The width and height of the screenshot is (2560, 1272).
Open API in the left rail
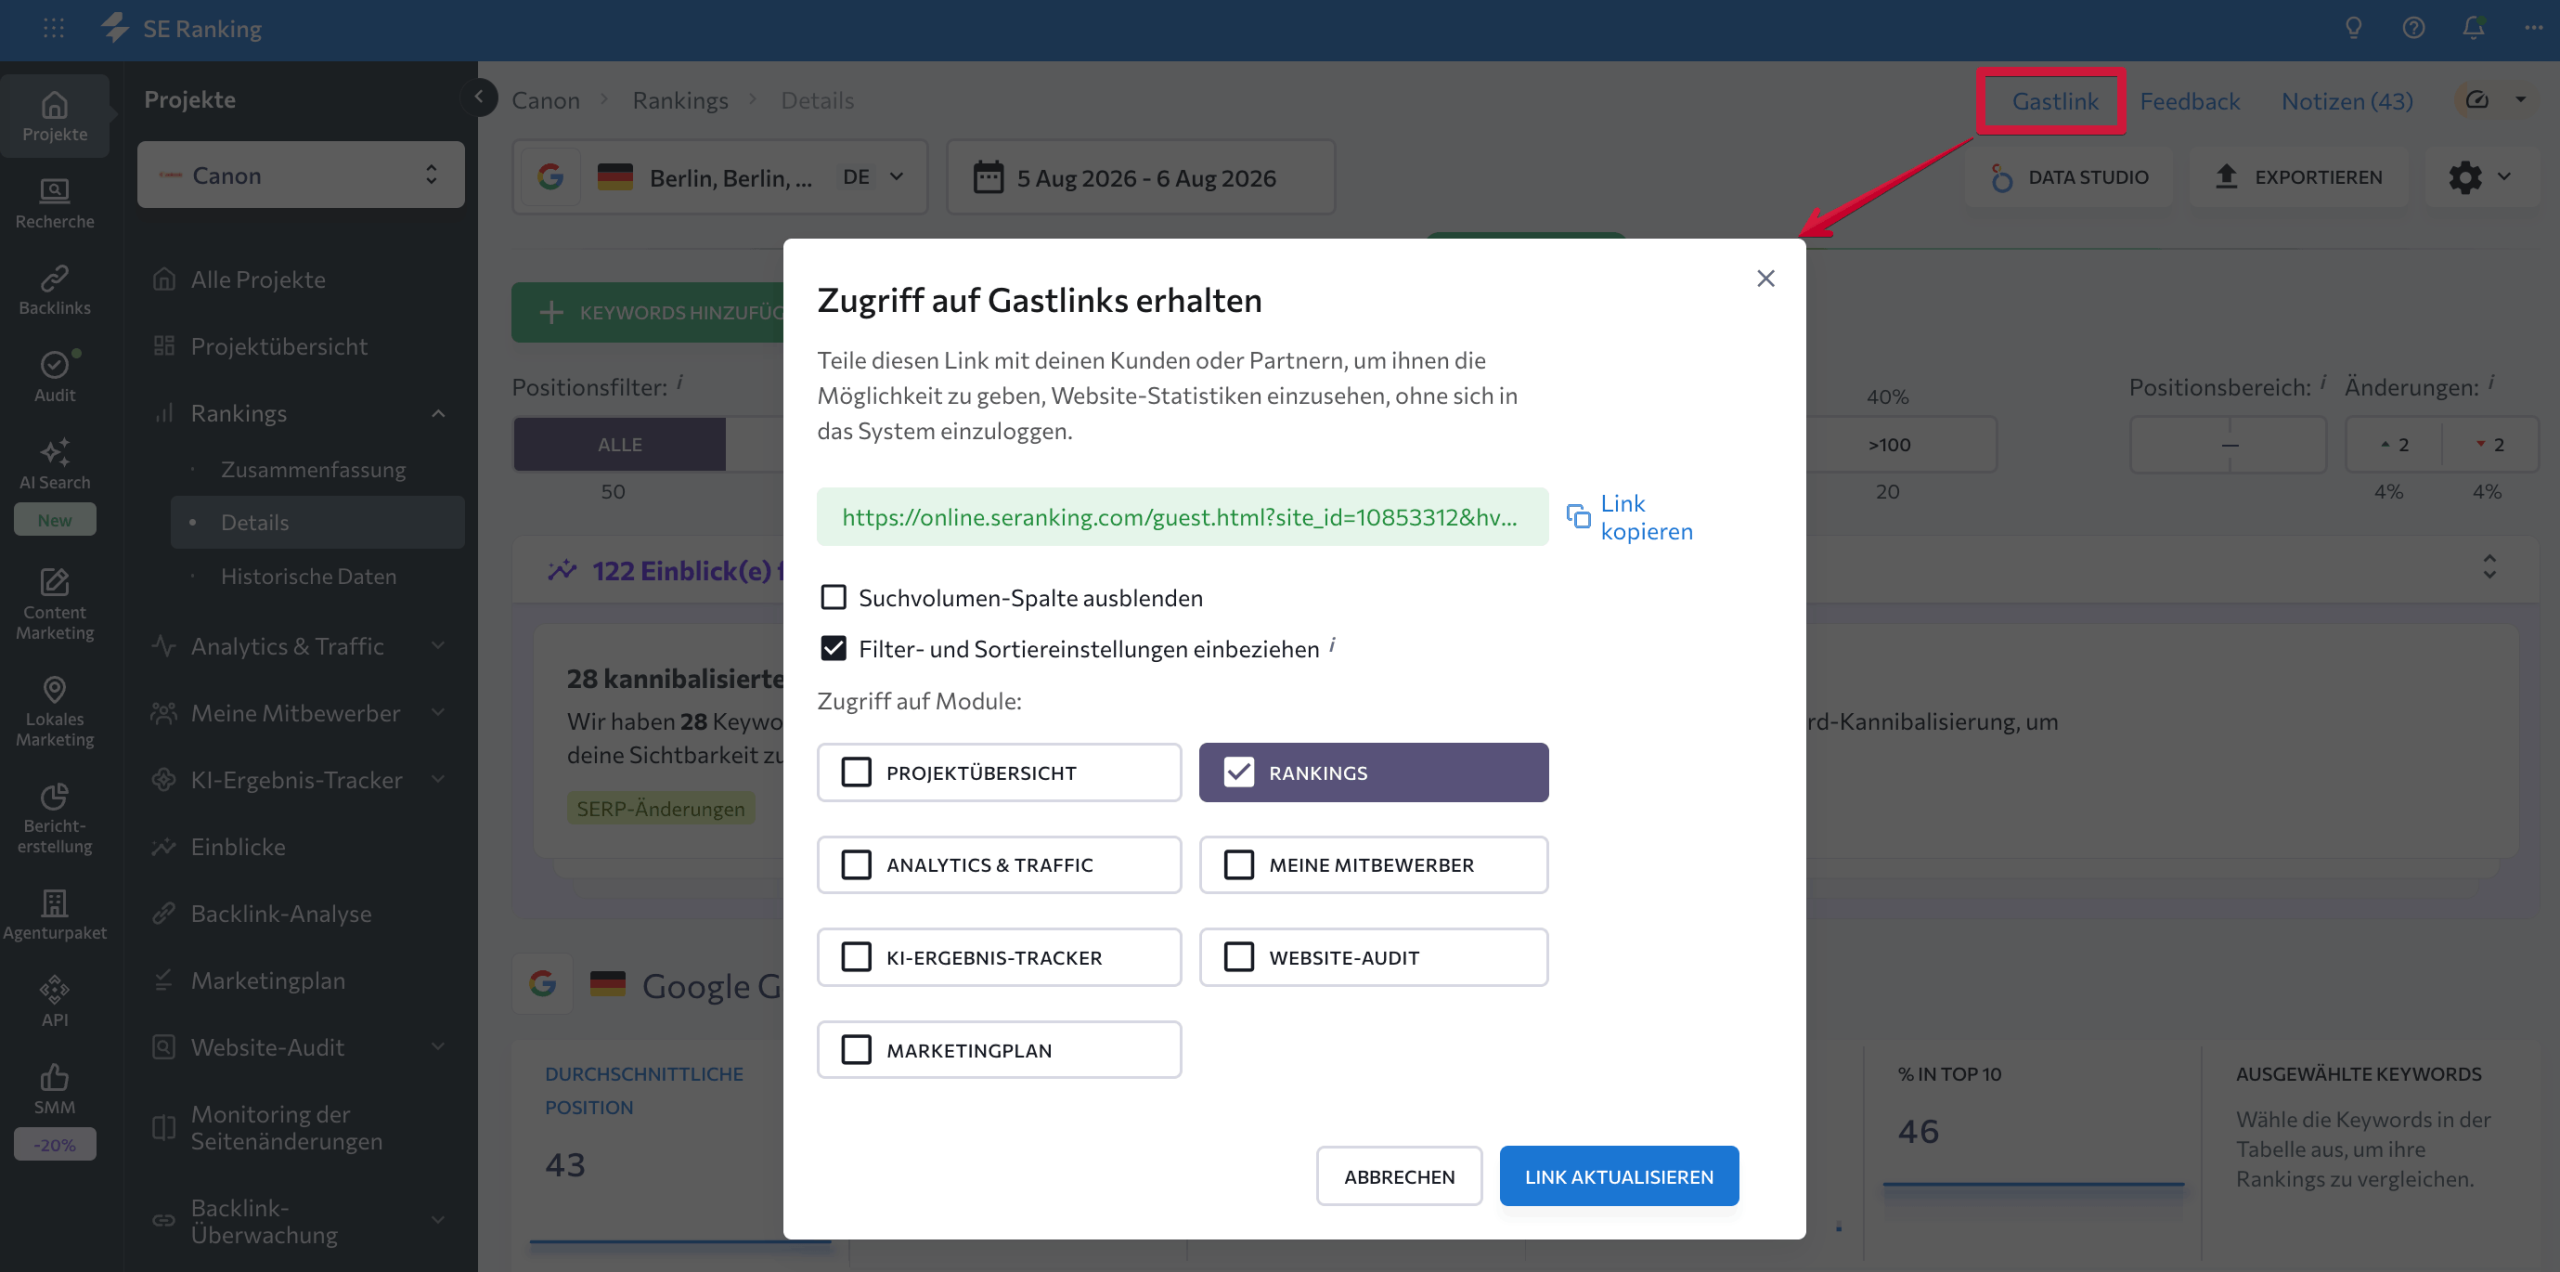pyautogui.click(x=55, y=1002)
